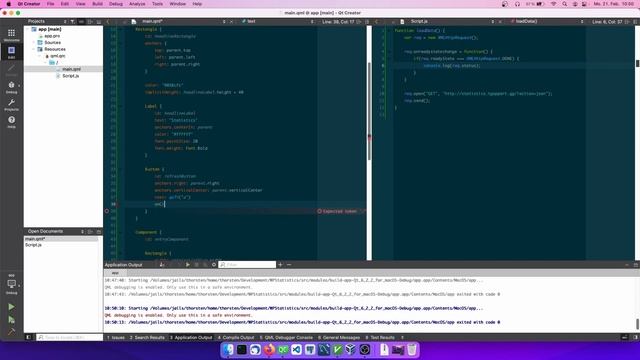
Task: Select main.qml in project tree
Action: [71, 69]
